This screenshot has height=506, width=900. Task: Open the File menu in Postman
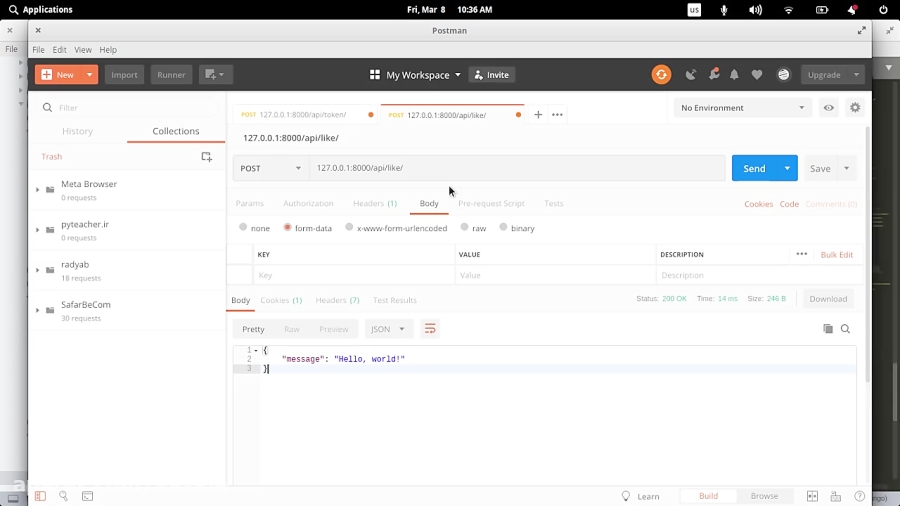point(38,49)
